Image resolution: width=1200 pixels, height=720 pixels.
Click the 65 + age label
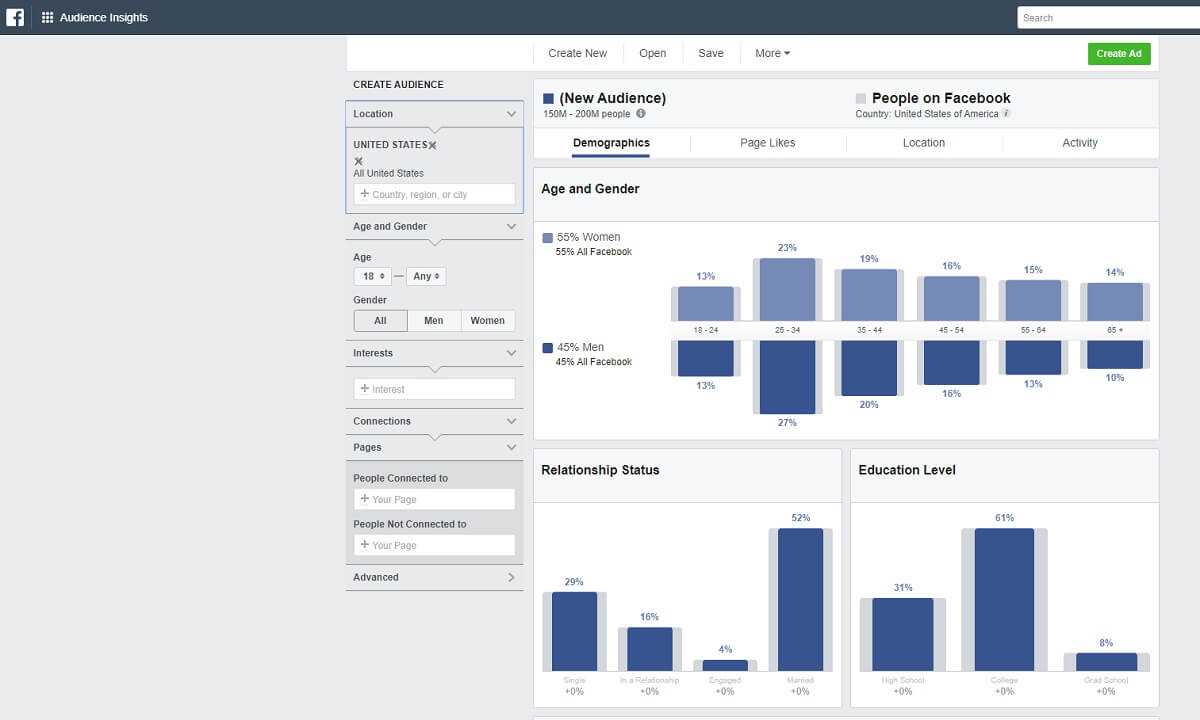click(x=1115, y=330)
